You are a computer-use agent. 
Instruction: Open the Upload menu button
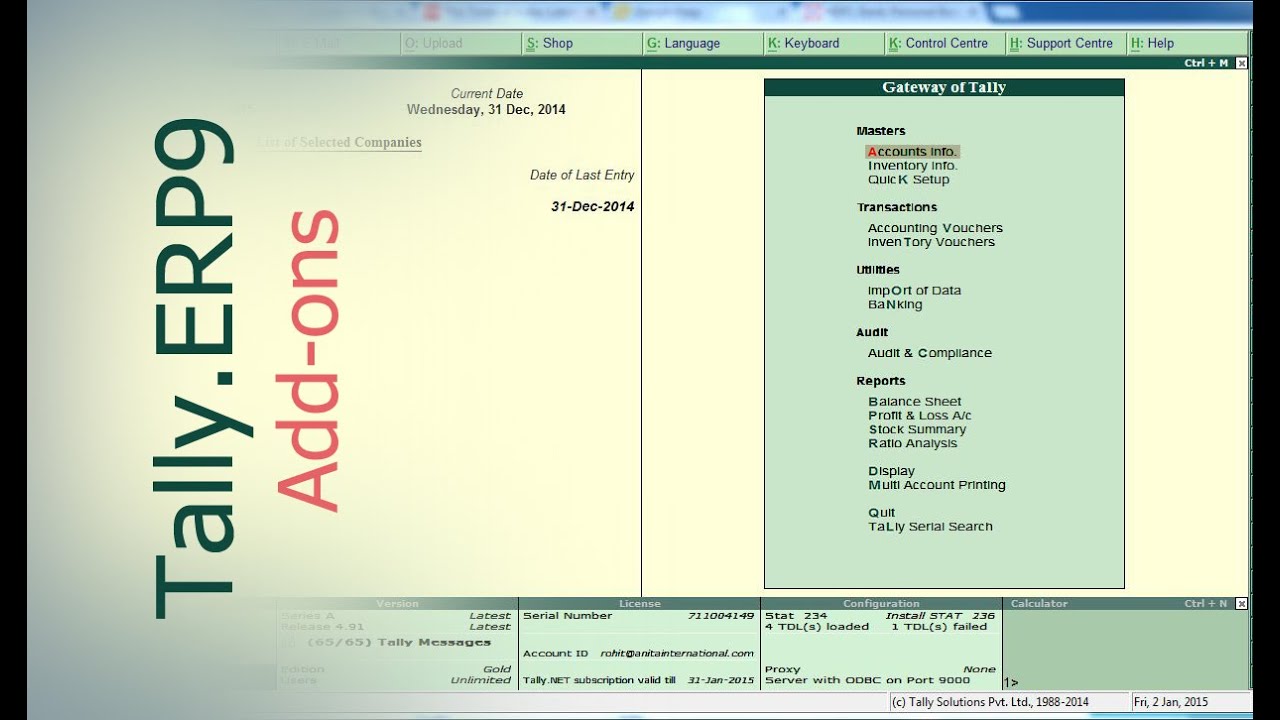[x=459, y=43]
